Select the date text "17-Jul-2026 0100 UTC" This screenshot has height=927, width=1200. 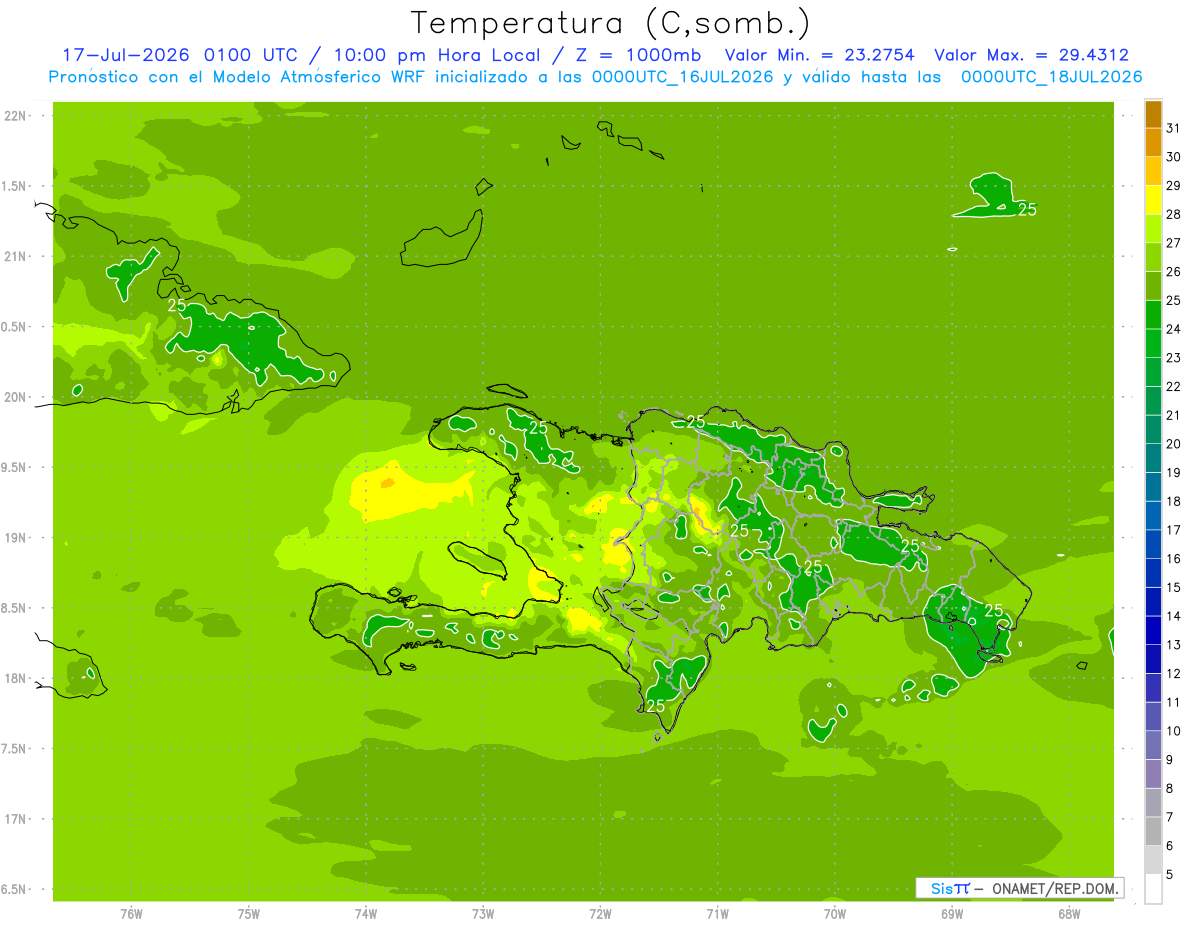(180, 55)
